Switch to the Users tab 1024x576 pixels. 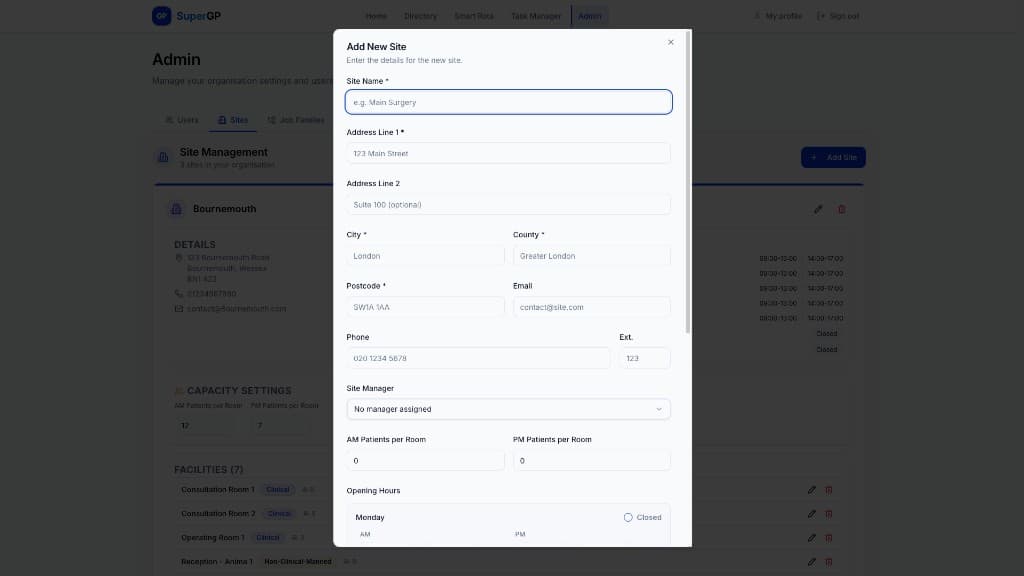point(182,120)
